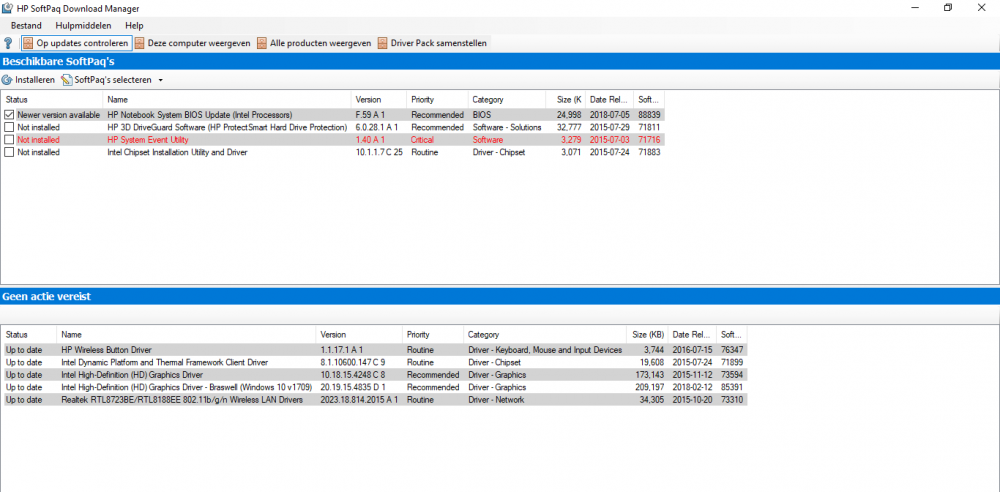Sort the upper list by Category column

coord(506,100)
